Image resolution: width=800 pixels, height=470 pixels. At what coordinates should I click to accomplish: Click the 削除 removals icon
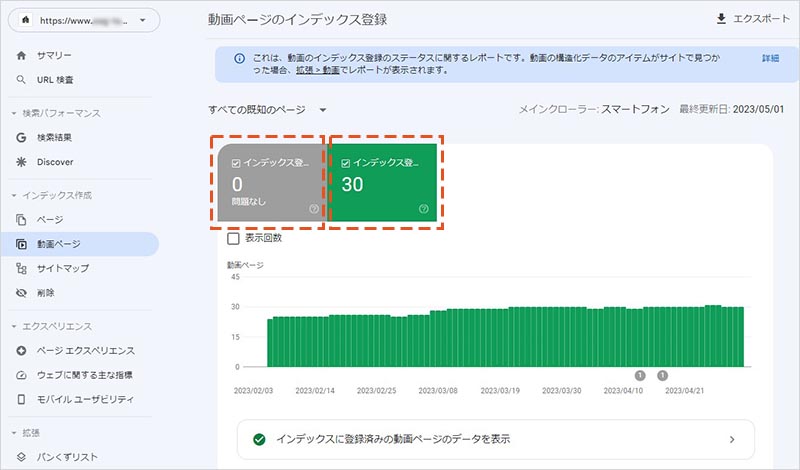(x=22, y=293)
